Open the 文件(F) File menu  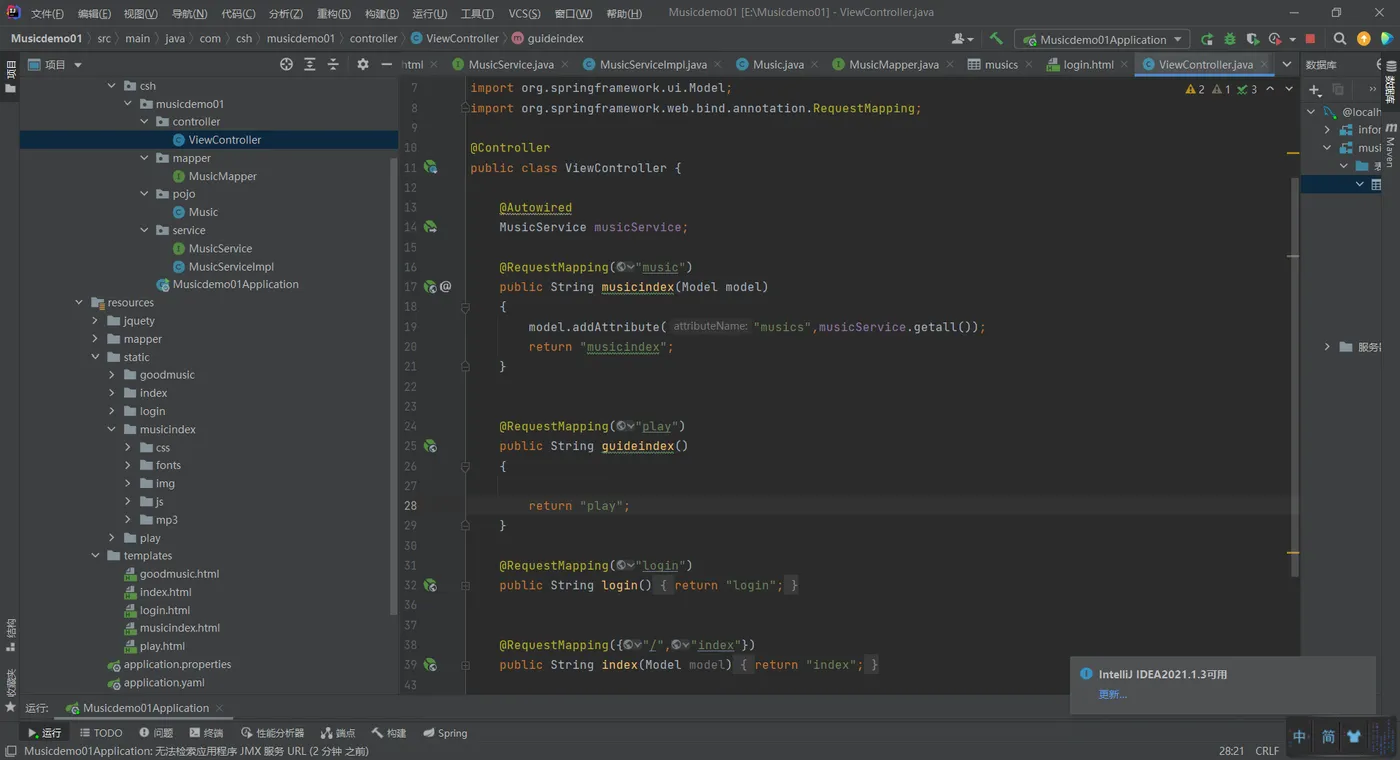coord(47,14)
